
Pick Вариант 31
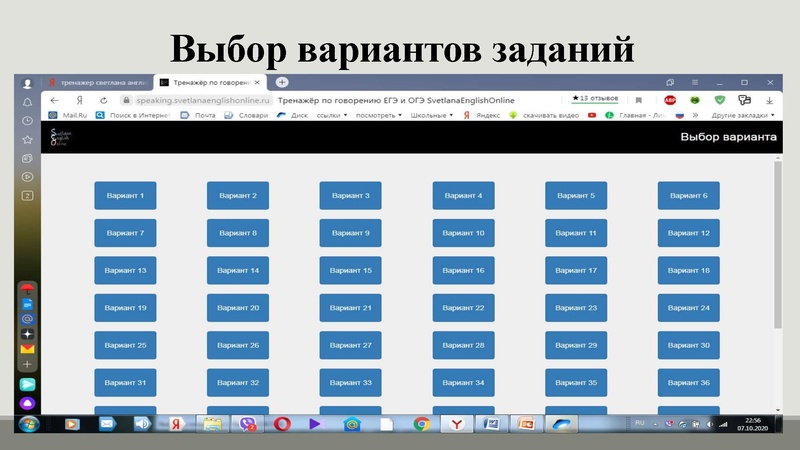click(x=125, y=383)
